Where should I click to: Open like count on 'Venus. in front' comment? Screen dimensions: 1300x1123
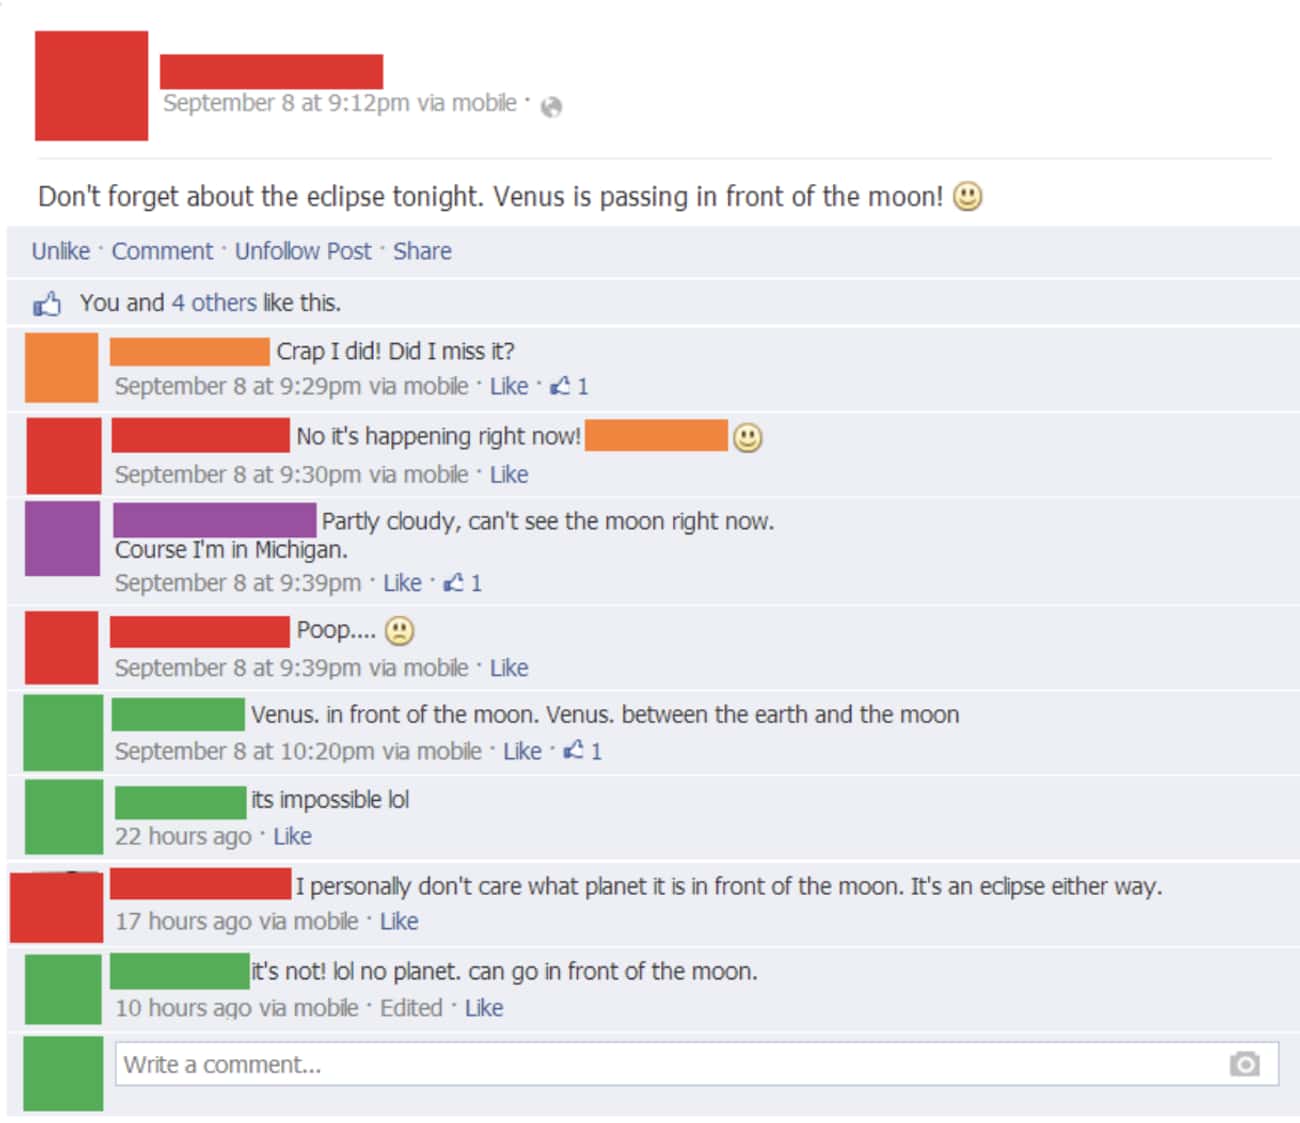point(583,751)
